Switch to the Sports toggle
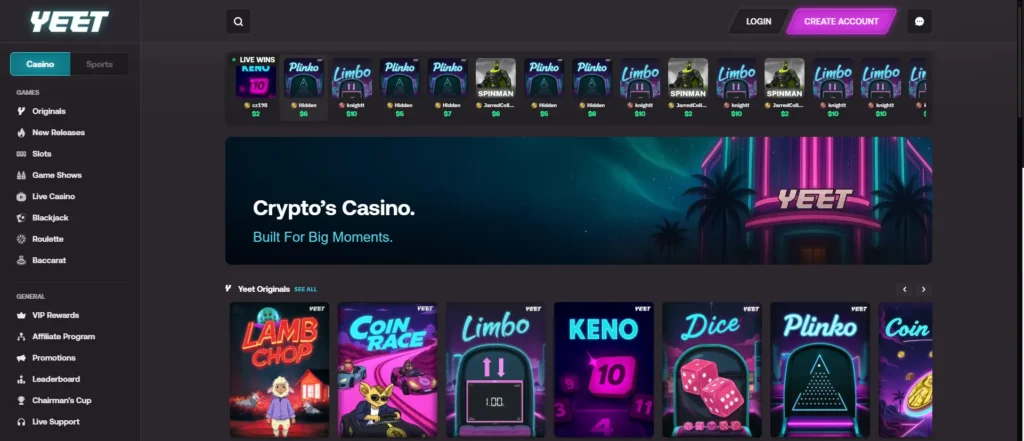 [x=99, y=64]
